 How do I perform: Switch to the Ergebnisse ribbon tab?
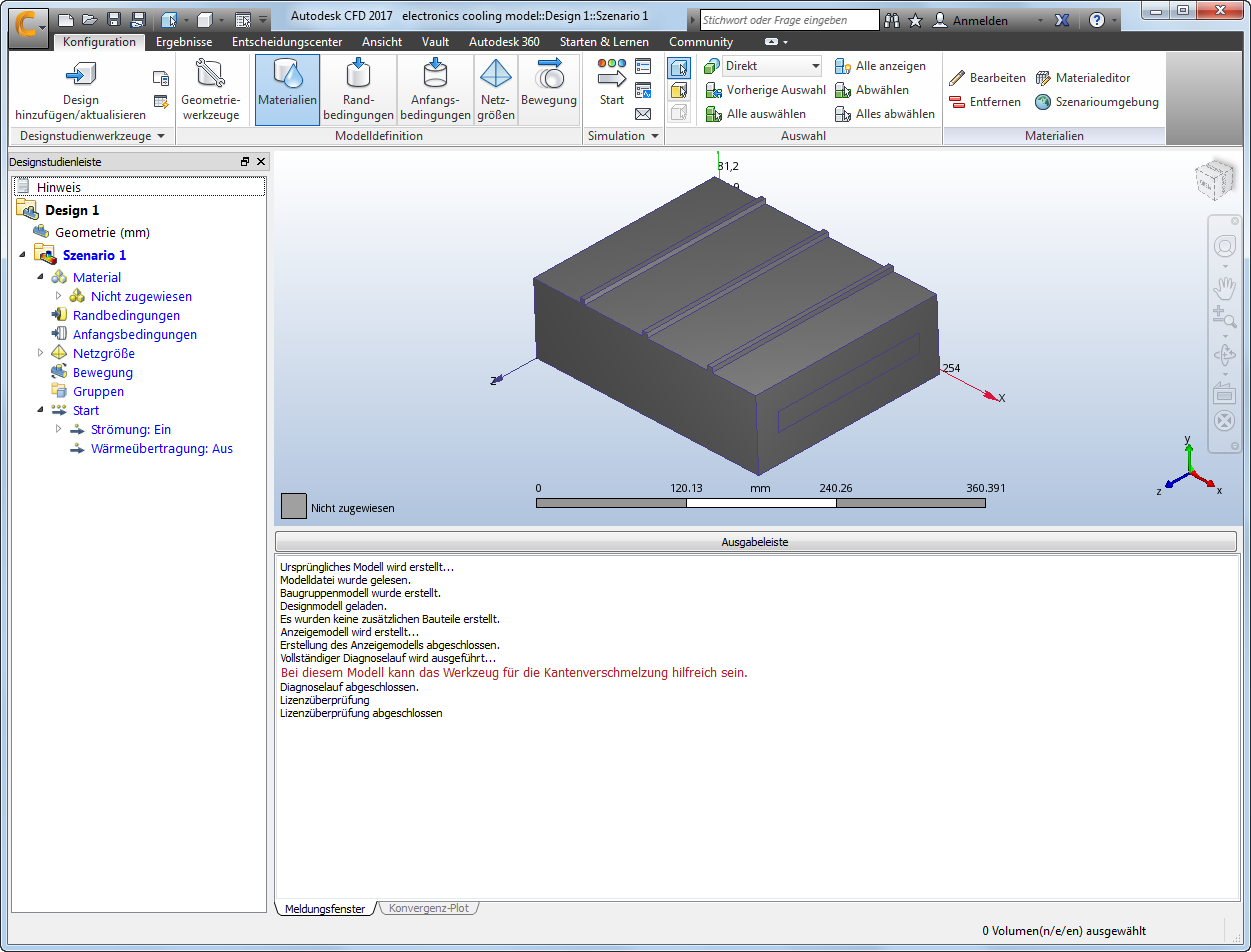pyautogui.click(x=184, y=42)
